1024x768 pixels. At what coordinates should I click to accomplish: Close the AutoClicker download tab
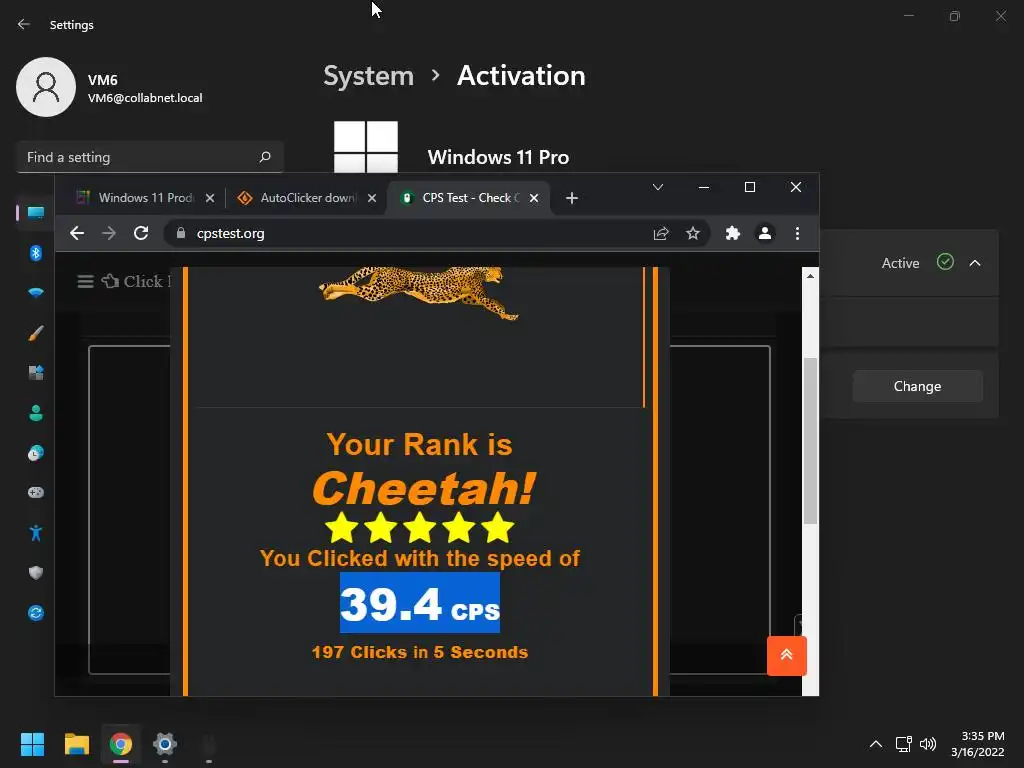coord(372,198)
